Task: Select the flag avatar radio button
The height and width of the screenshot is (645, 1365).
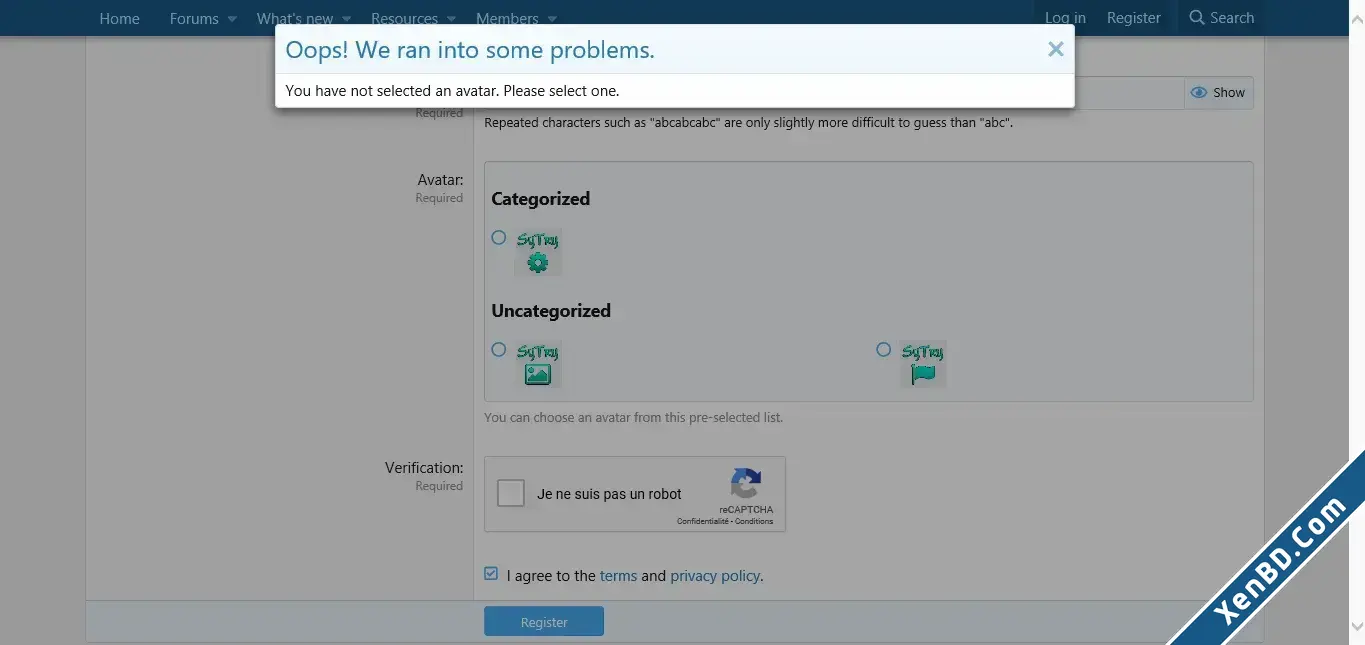Action: click(883, 350)
